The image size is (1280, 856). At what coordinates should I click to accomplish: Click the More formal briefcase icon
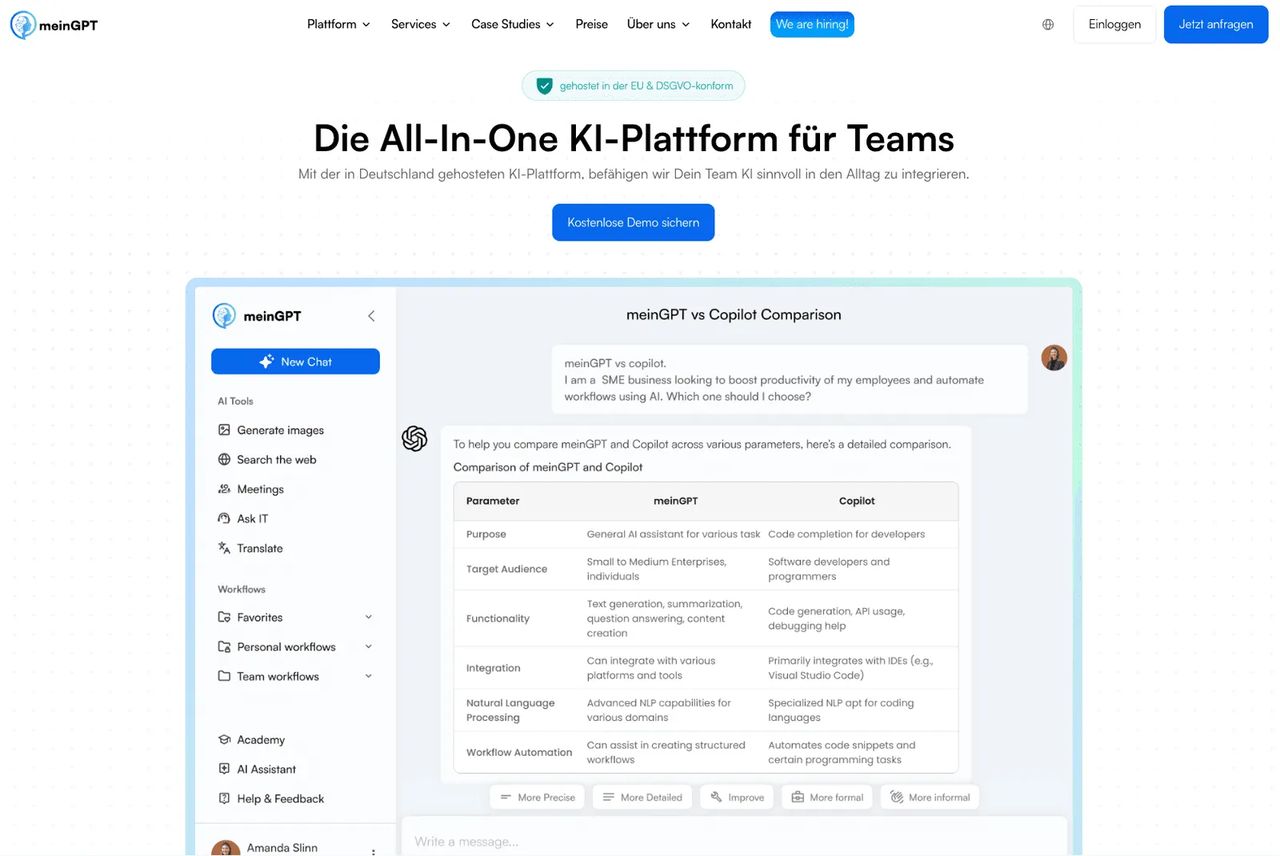798,798
